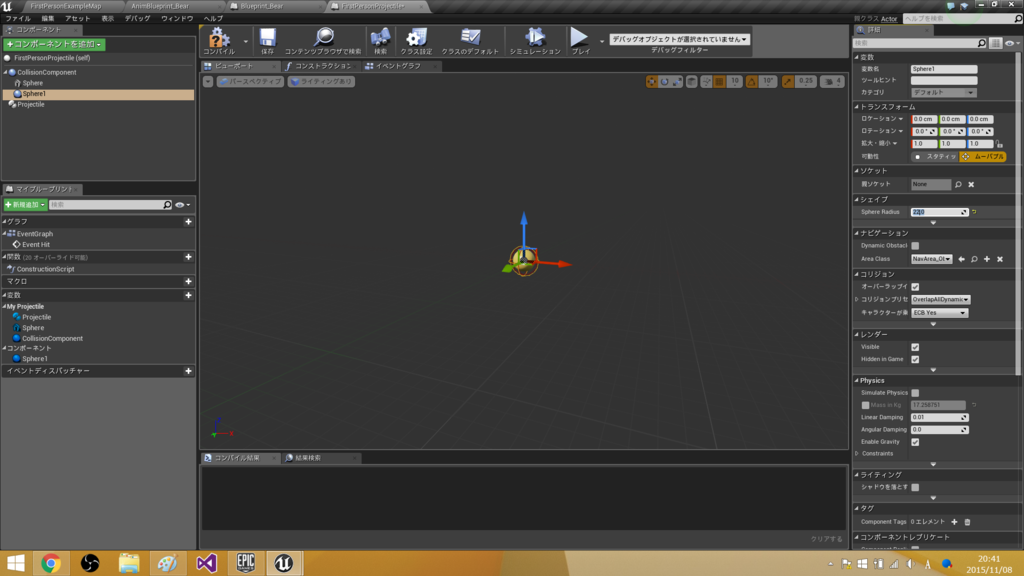The height and width of the screenshot is (576, 1024).
Task: Remove all Component Tags with the trash icon
Action: (x=967, y=522)
